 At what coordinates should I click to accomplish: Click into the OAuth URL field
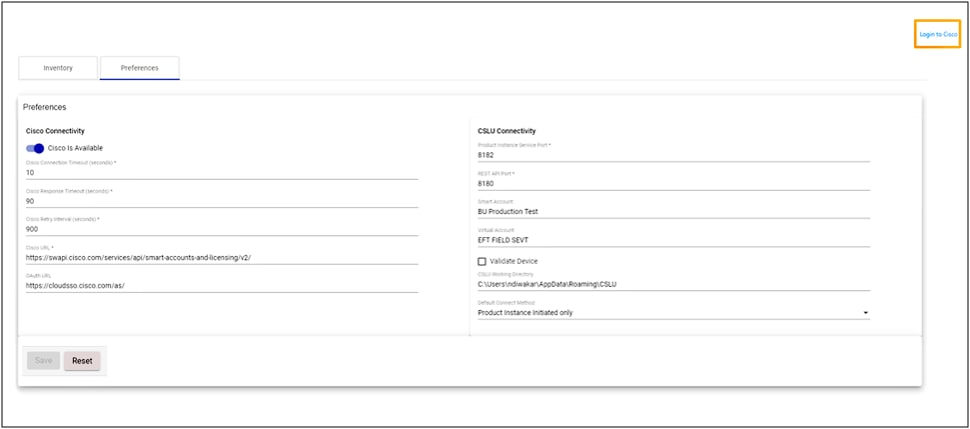[222, 286]
